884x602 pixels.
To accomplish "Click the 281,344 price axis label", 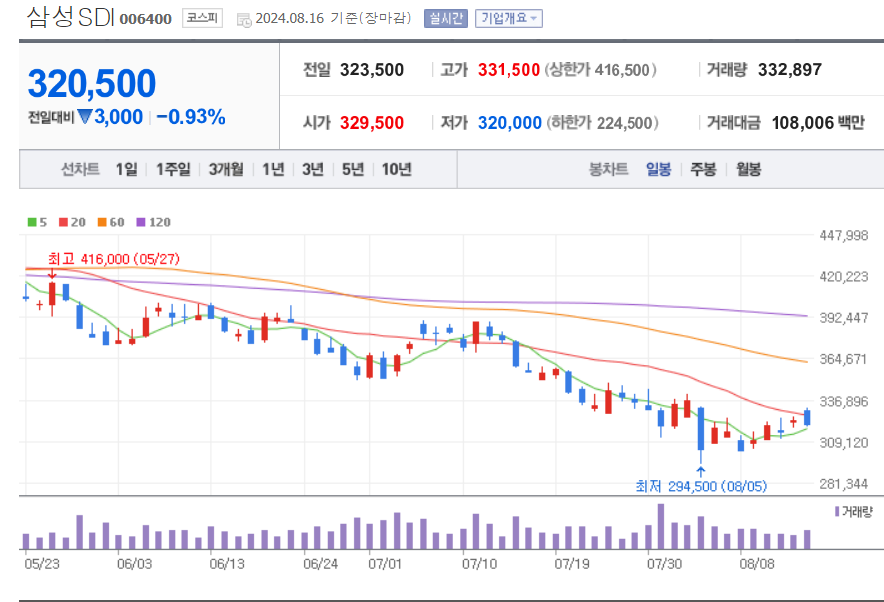I will [844, 484].
